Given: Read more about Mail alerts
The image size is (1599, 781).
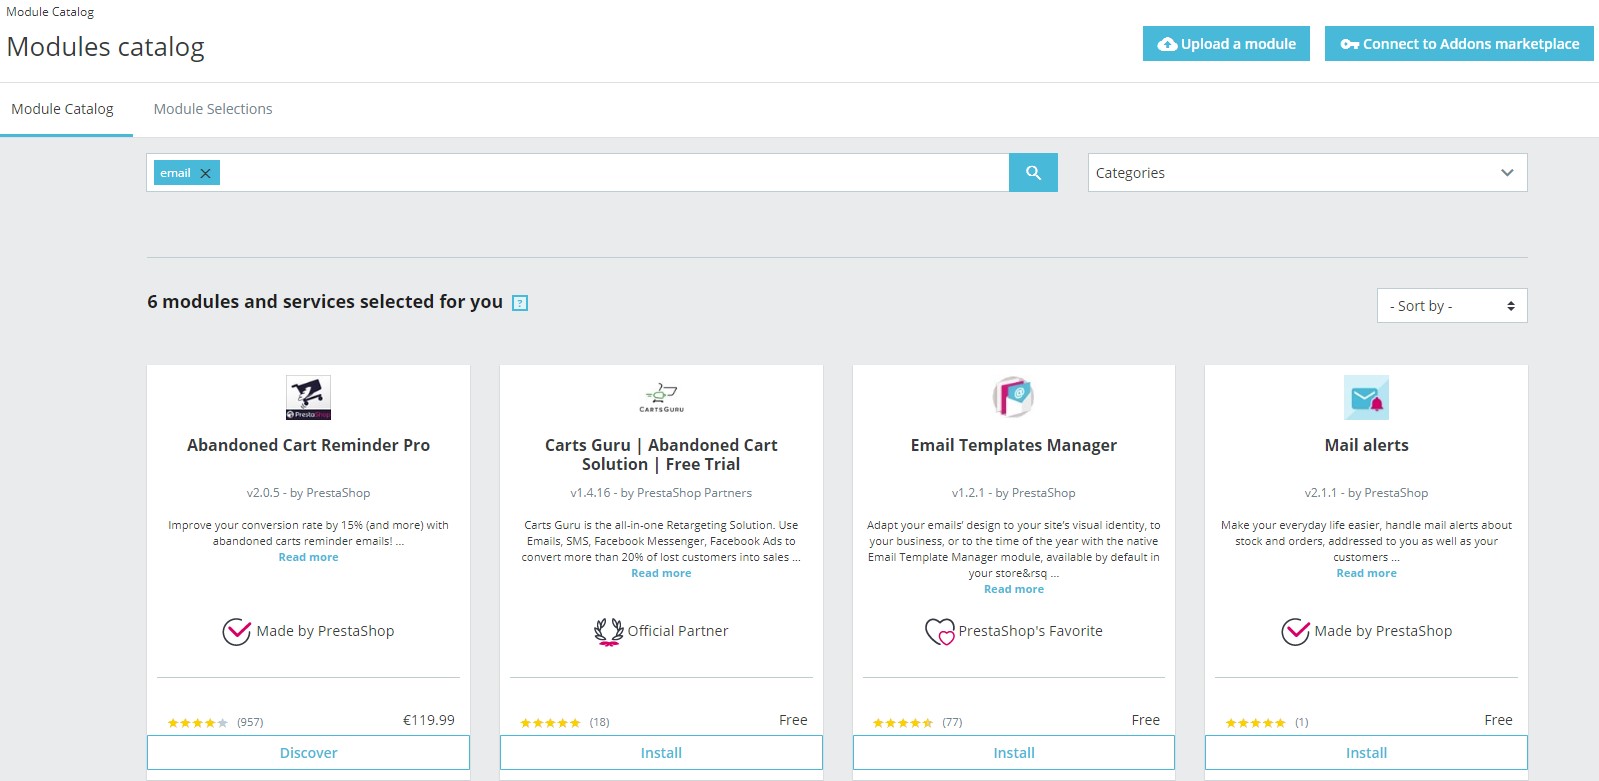Looking at the screenshot, I should click(x=1366, y=573).
